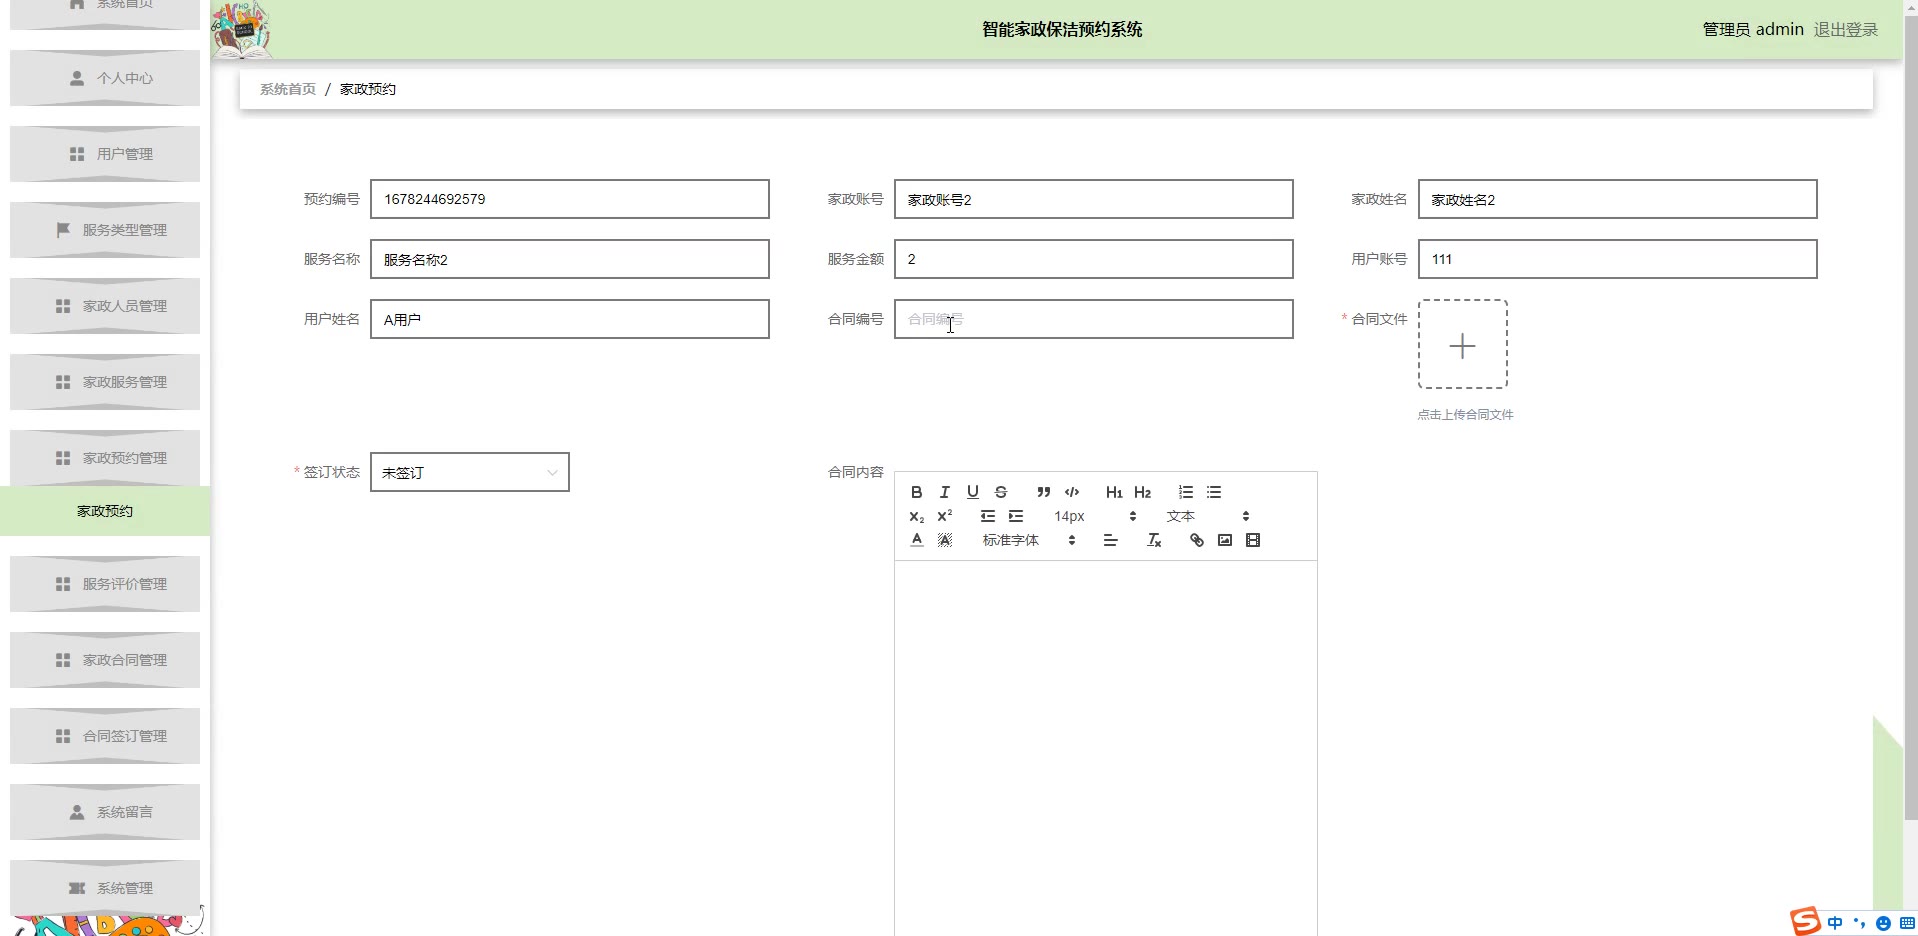The width and height of the screenshot is (1918, 936).
Task: Open 家政合同管理 sidebar menu
Action: (x=105, y=660)
